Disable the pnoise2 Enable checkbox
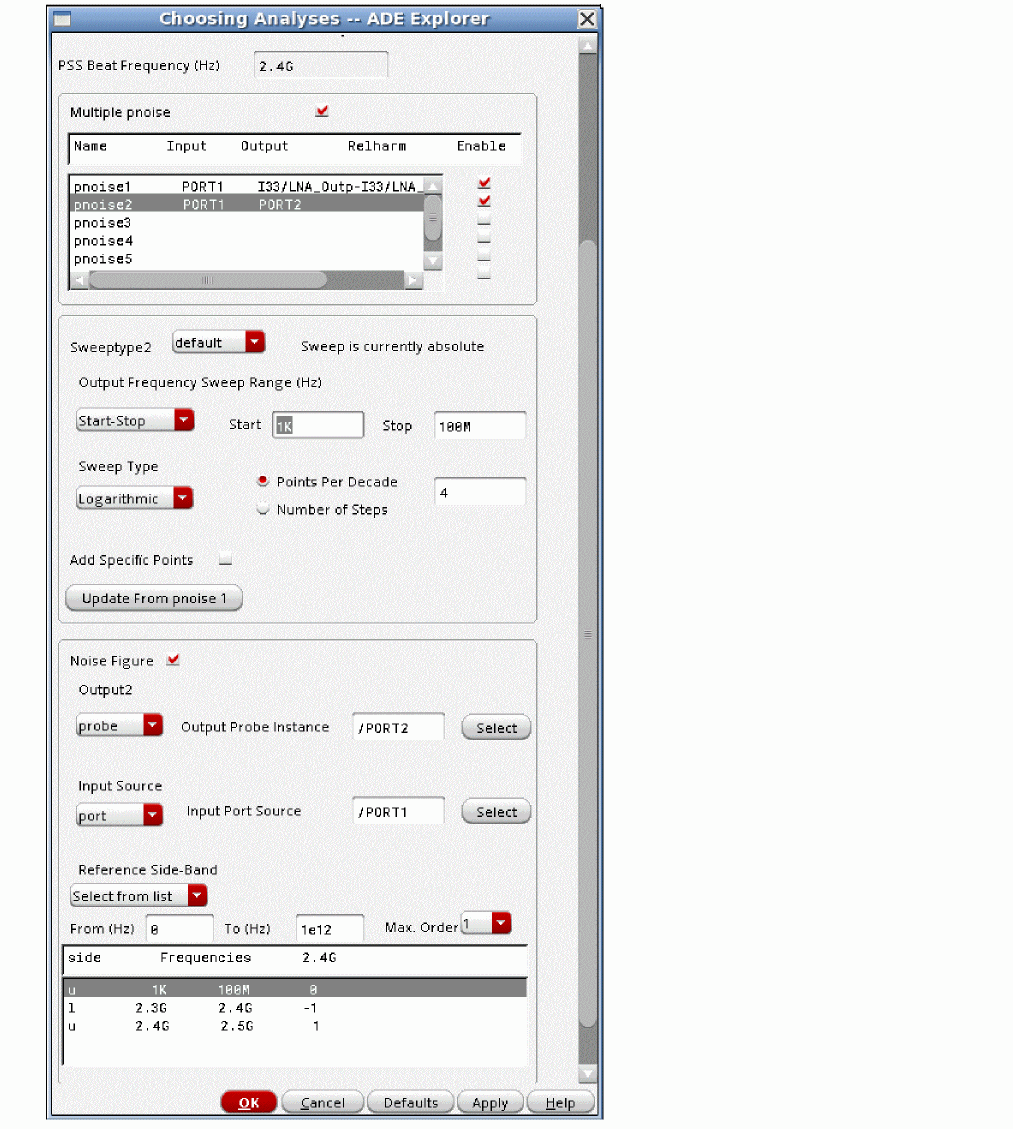 484,201
